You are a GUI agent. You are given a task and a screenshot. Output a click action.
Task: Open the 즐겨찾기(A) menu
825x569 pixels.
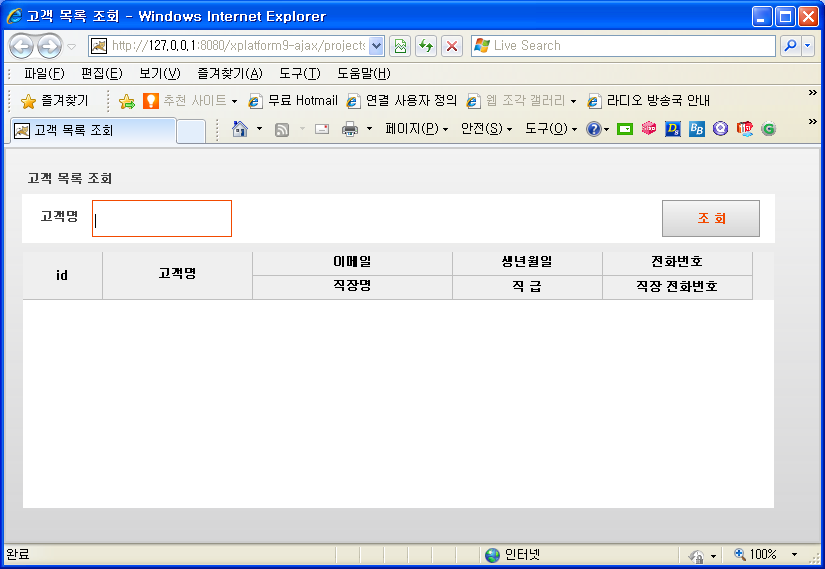point(230,74)
